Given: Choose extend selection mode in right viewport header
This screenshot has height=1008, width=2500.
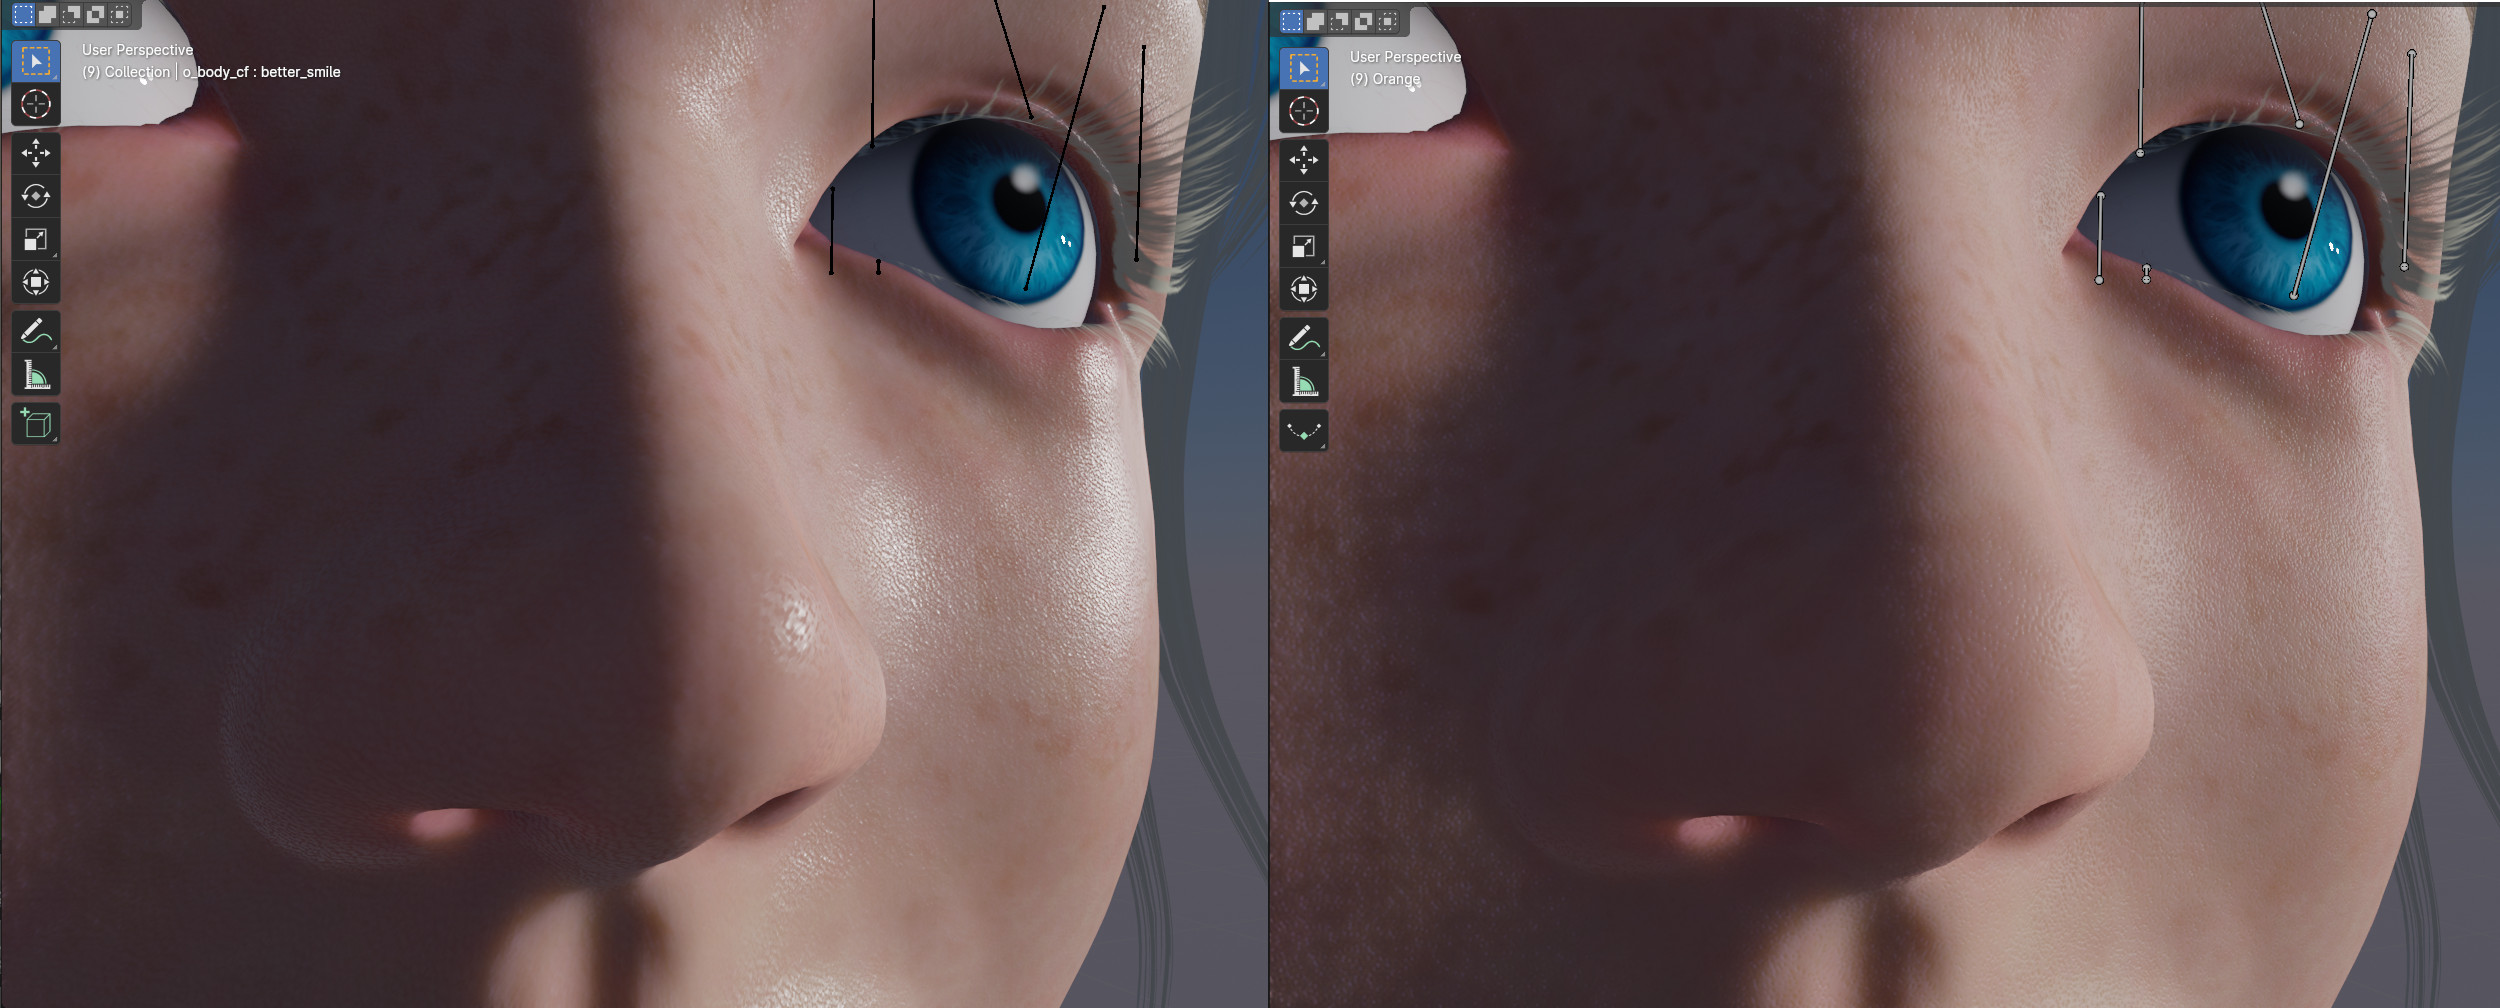Looking at the screenshot, I should click(x=1316, y=21).
